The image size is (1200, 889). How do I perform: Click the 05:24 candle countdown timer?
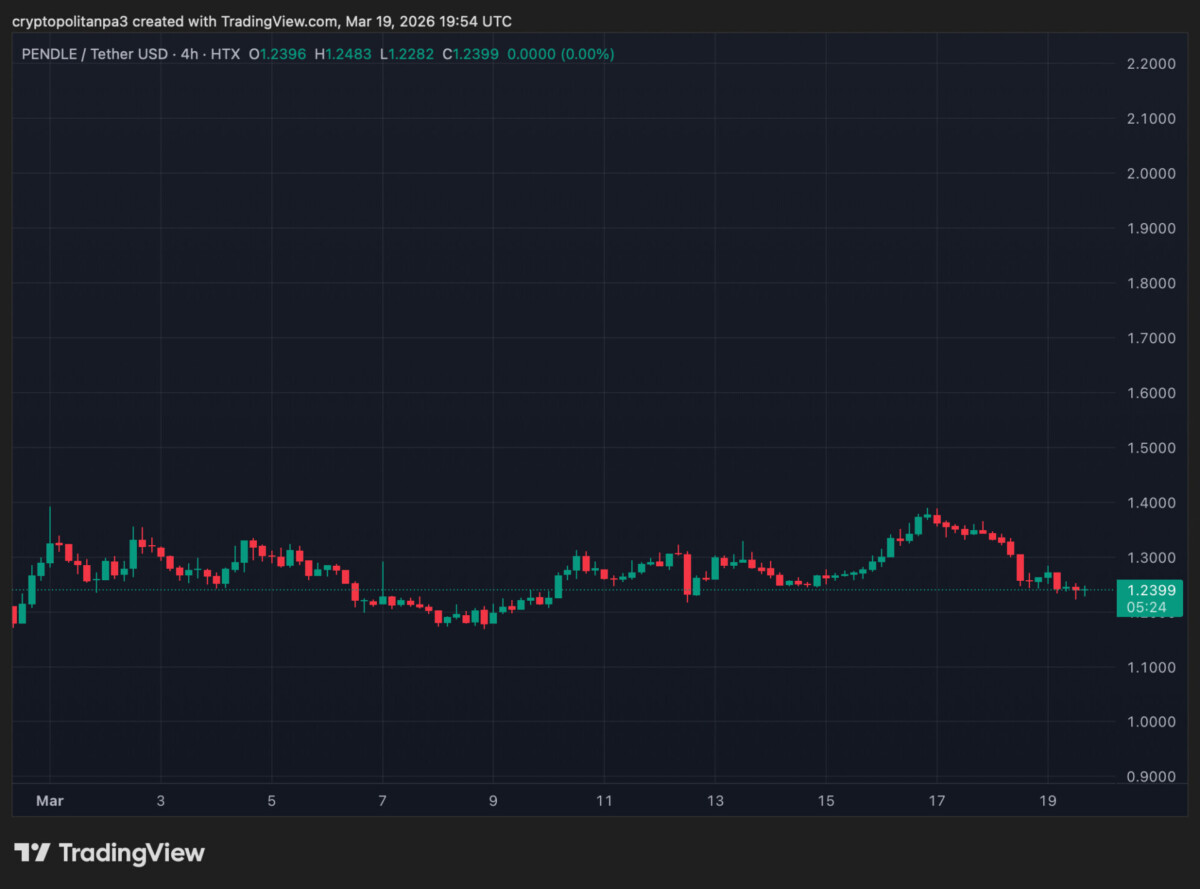click(x=1149, y=606)
